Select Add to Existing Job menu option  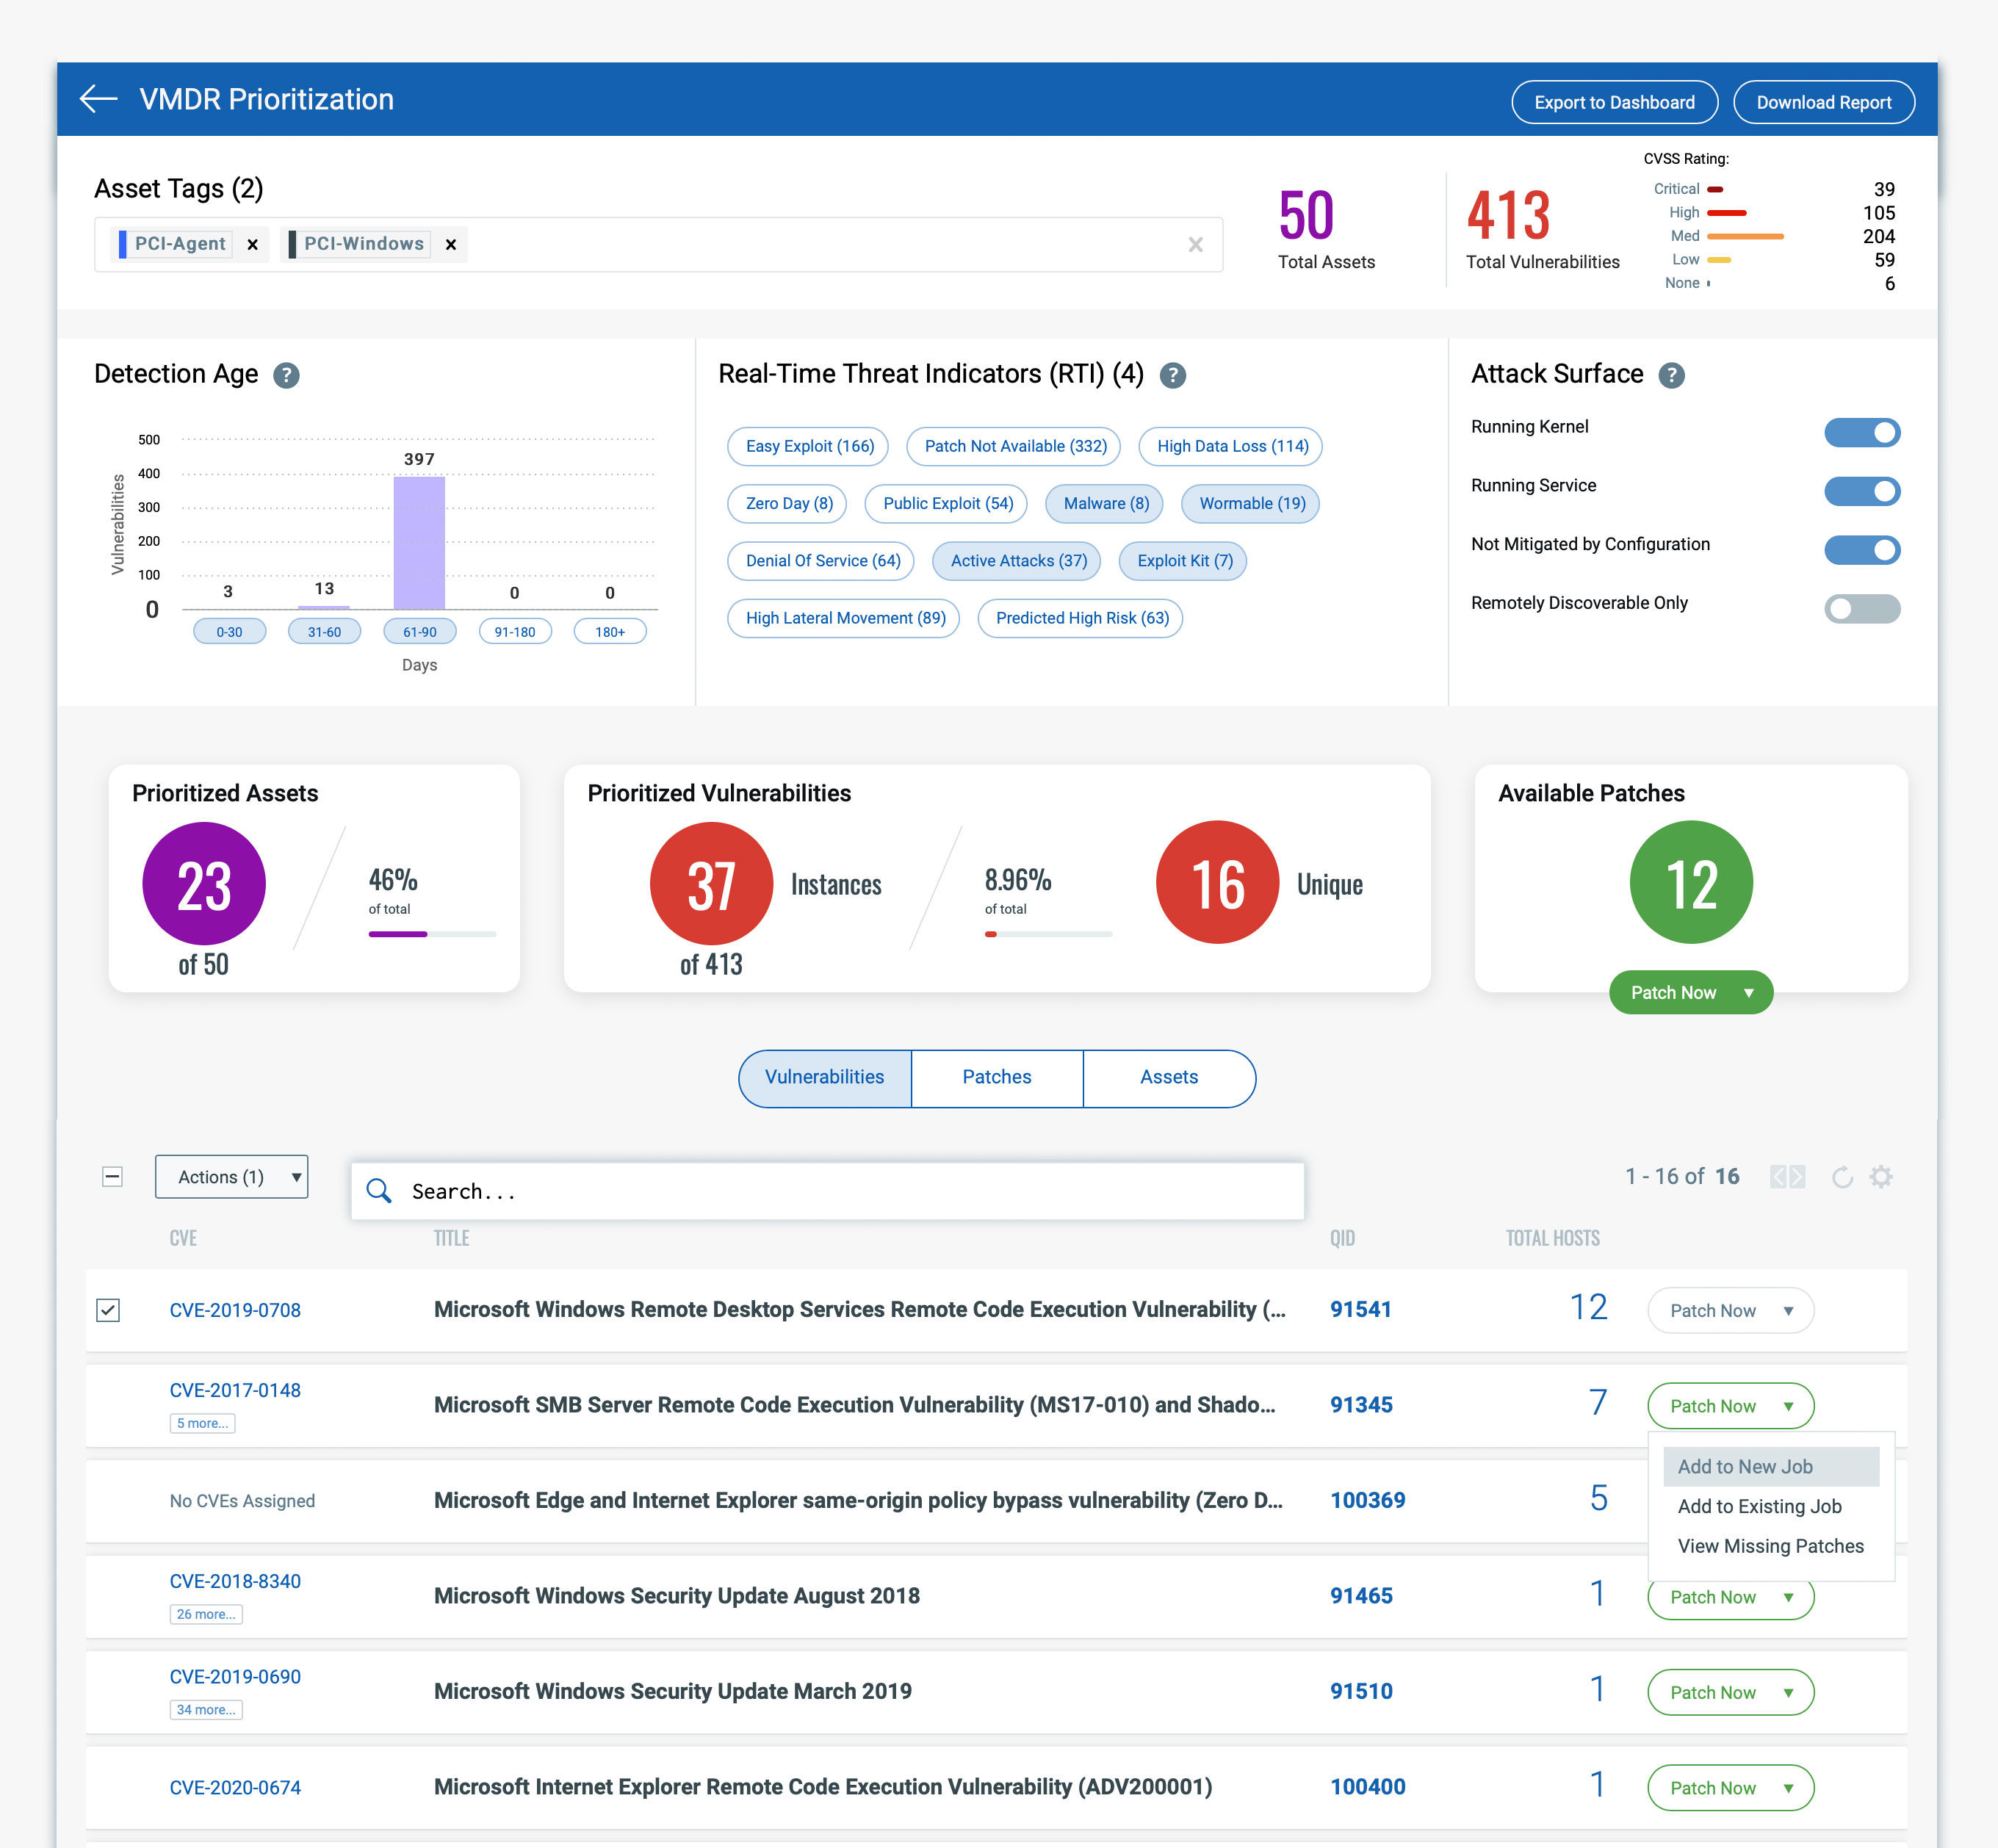coord(1759,1506)
